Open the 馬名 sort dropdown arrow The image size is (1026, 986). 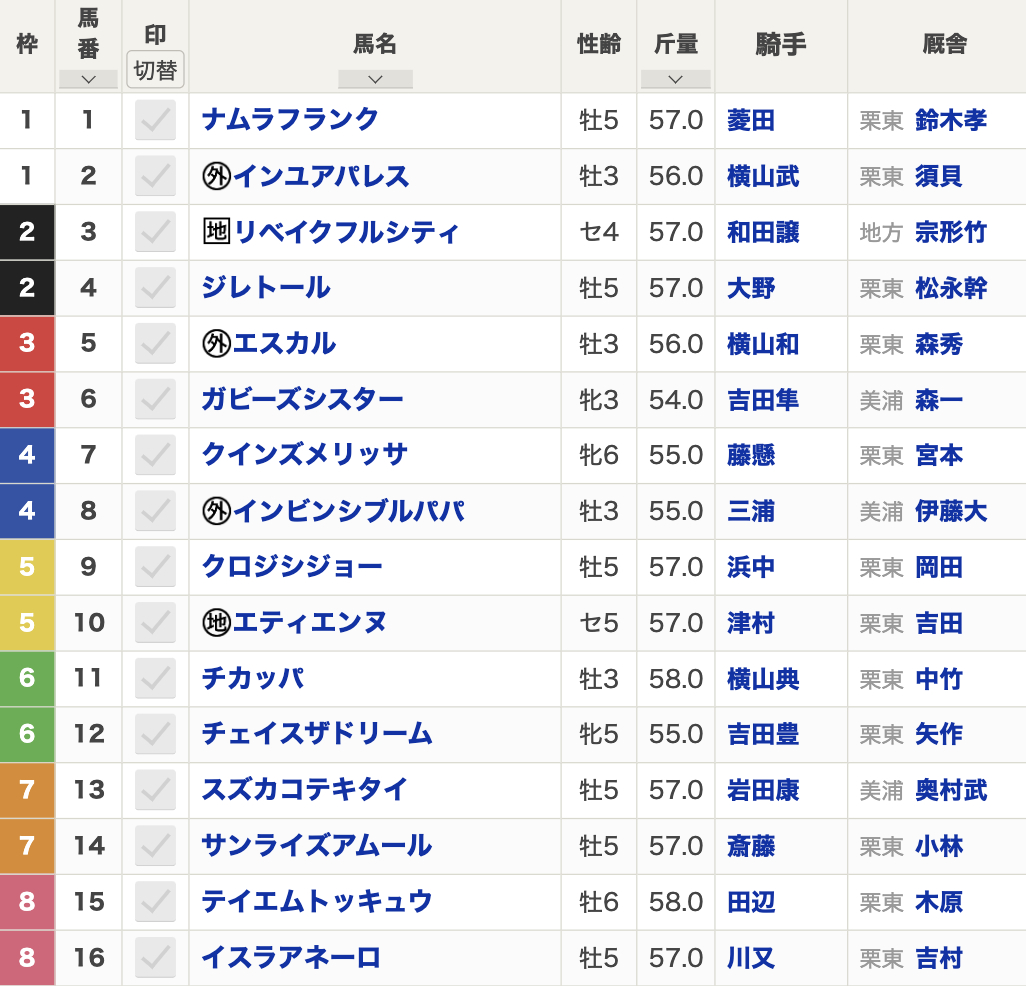pyautogui.click(x=375, y=79)
